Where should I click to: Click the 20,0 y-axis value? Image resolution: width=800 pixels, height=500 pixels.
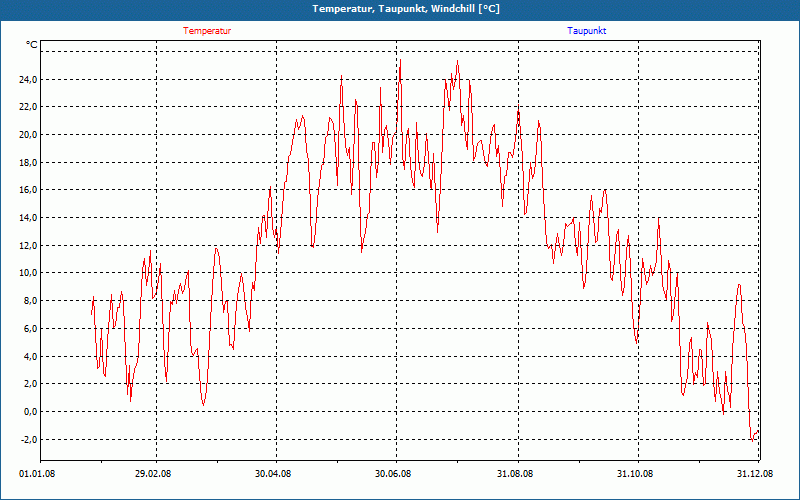coord(28,135)
